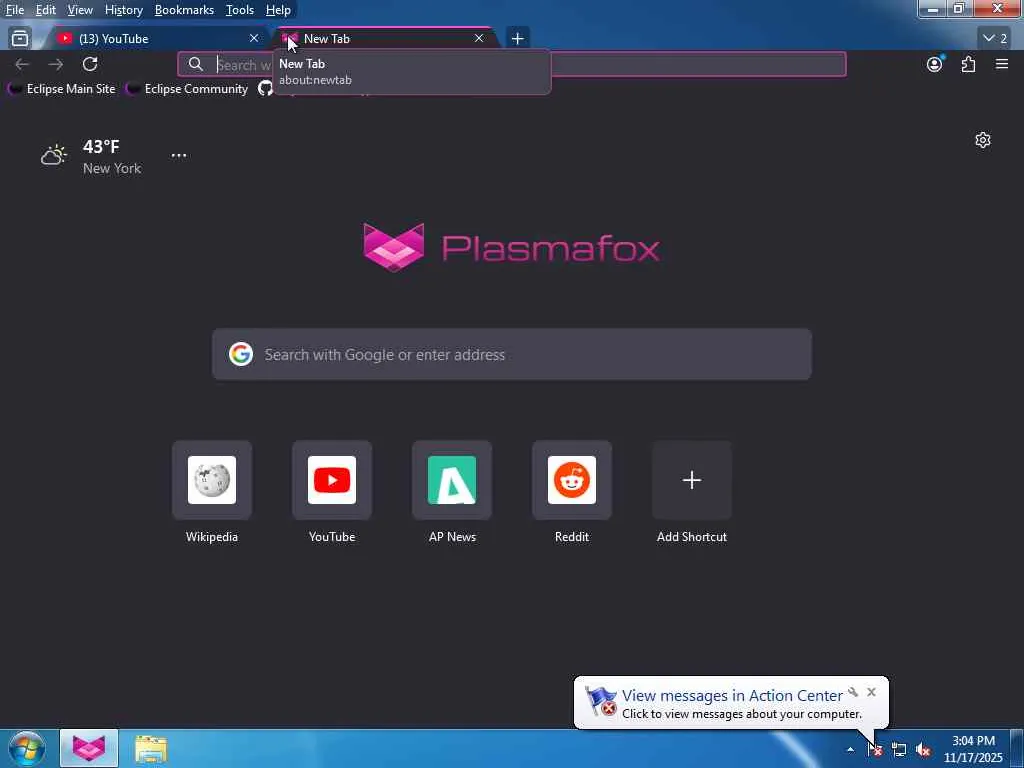Click the Show desktop strip
The height and width of the screenshot is (768, 1024).
(x=1017, y=749)
